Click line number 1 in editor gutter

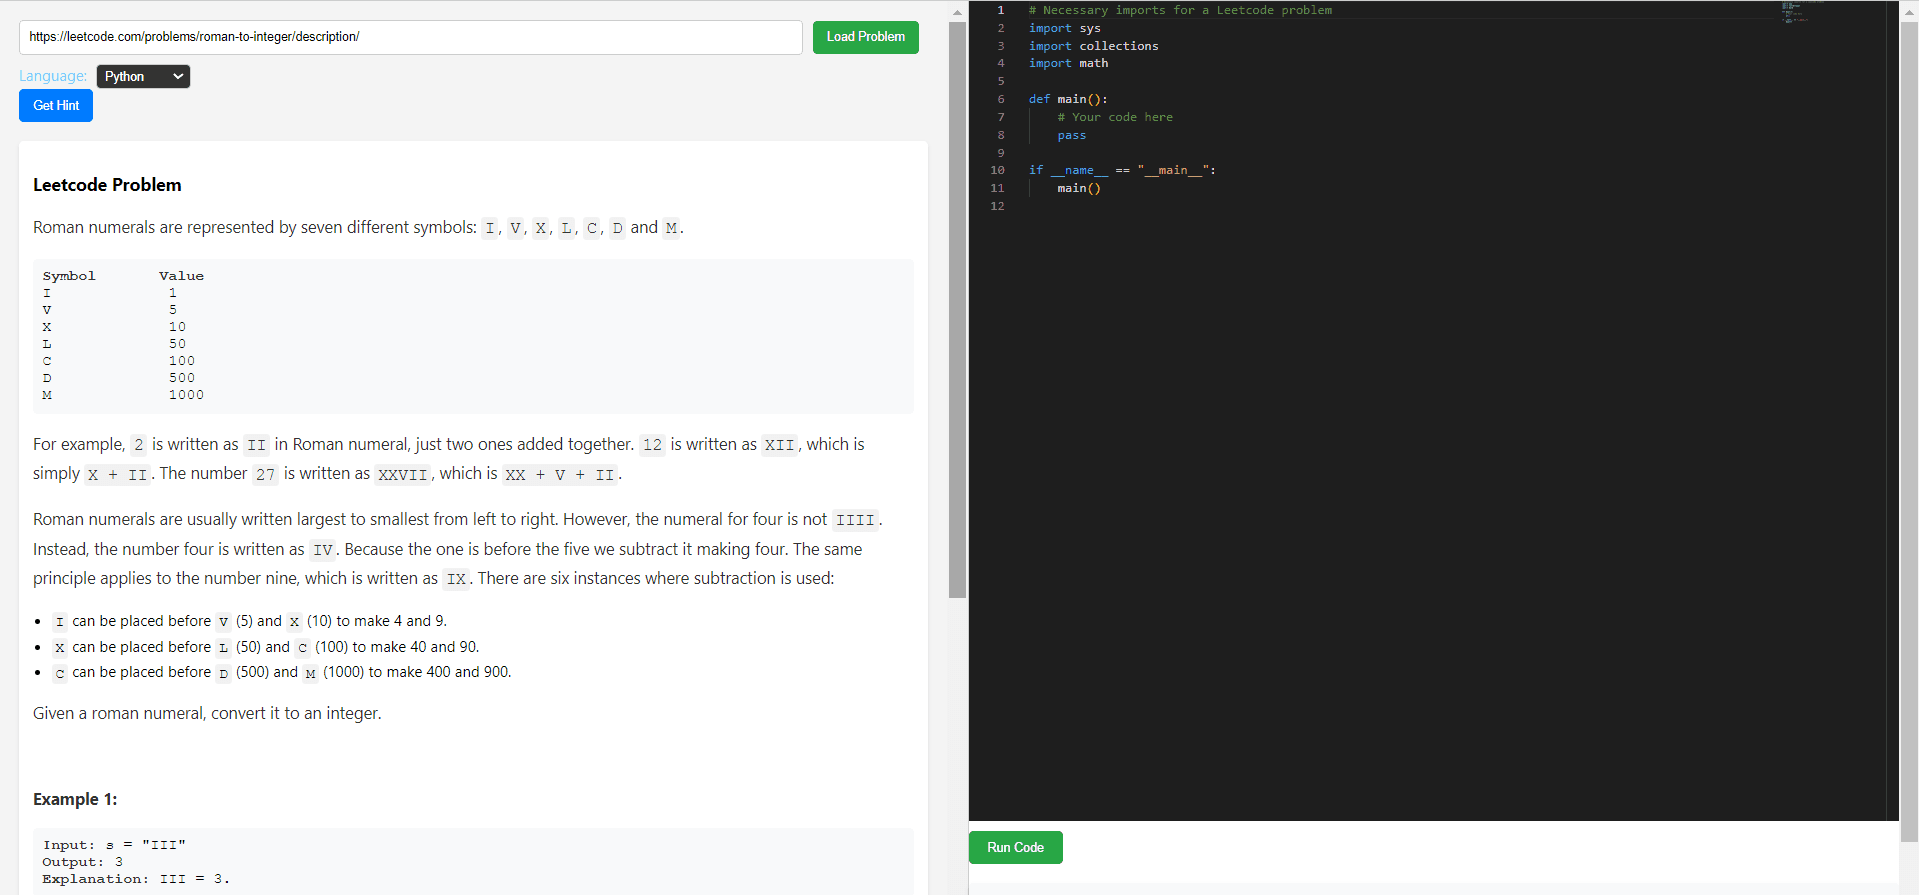(1000, 10)
